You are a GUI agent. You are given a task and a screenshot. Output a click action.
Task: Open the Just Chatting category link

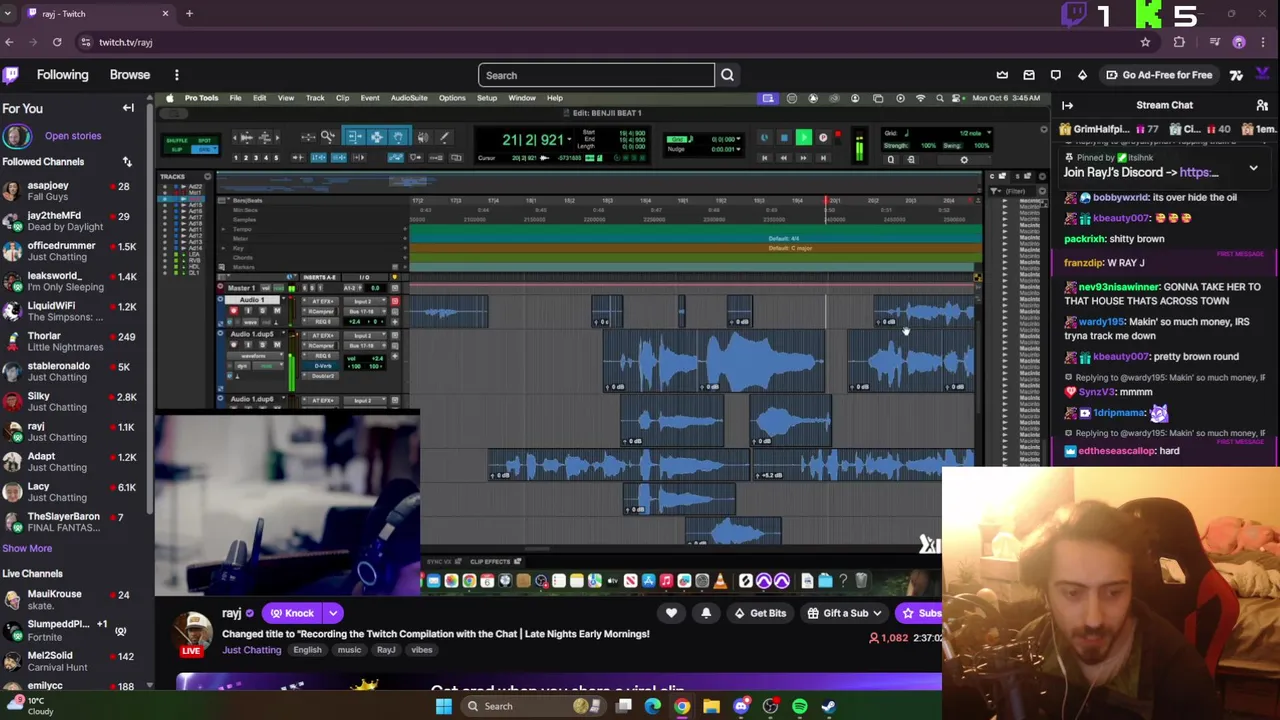pos(251,650)
